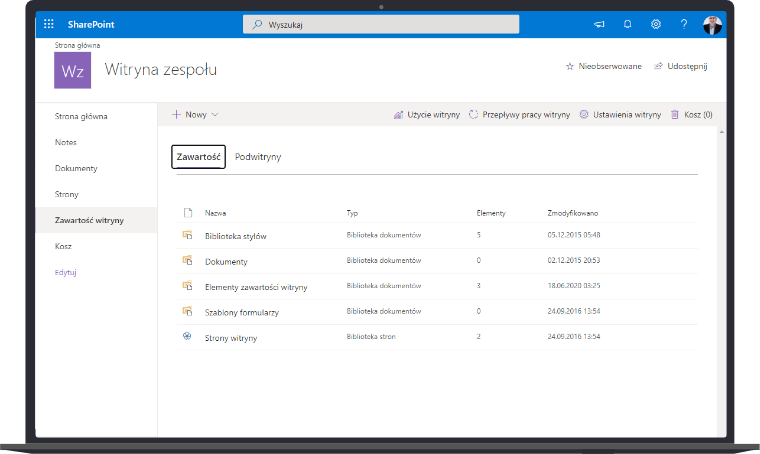Viewport: 760px width, 454px height.
Task: Open the Dokumenty library in list
Action: point(226,262)
